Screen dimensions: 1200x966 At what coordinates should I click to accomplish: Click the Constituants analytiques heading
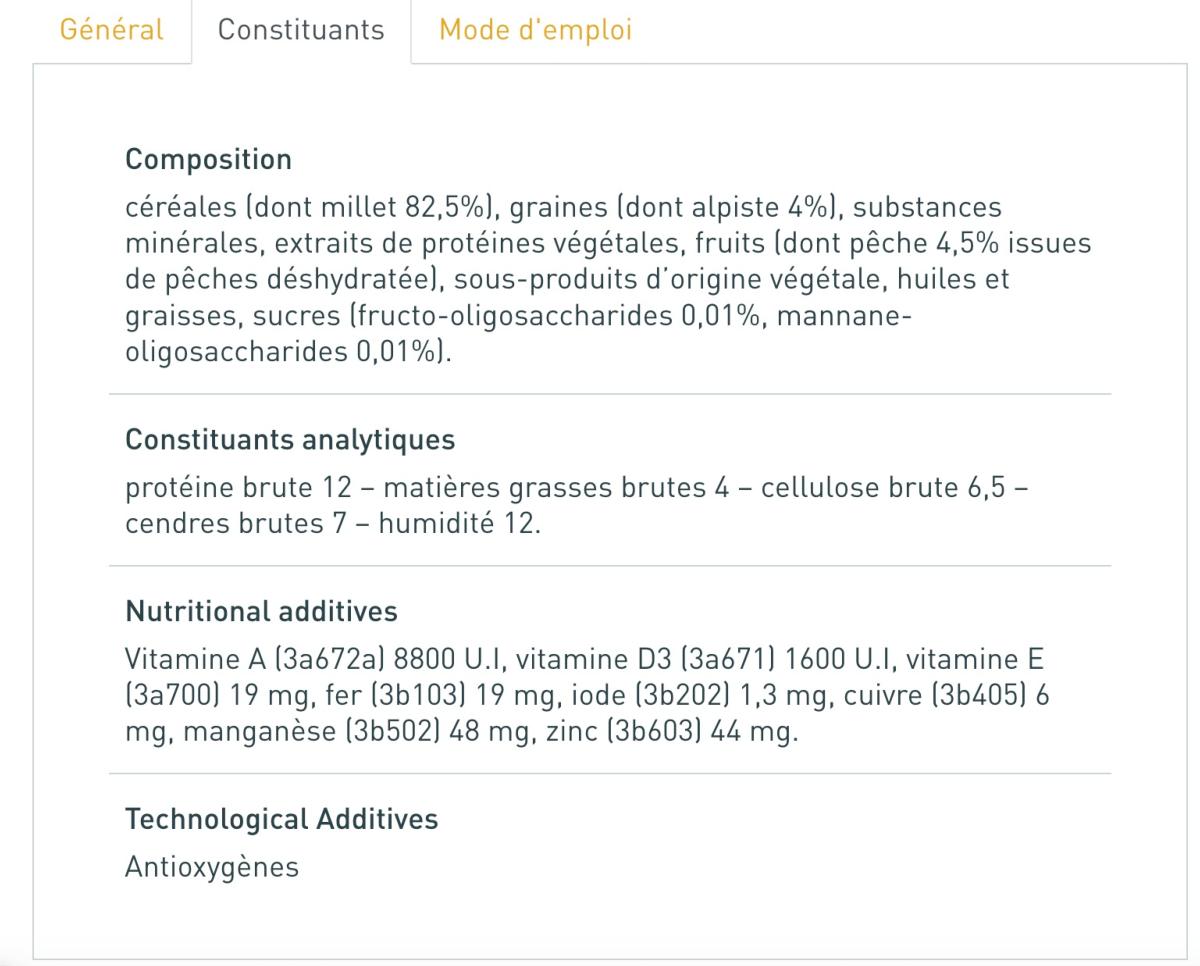tap(290, 439)
